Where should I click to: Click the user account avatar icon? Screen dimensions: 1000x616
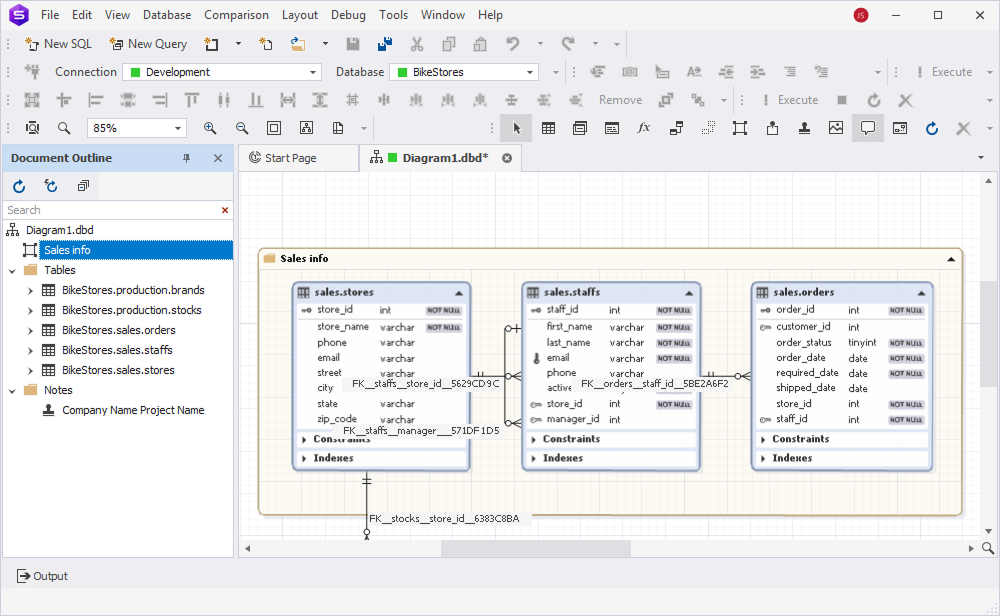pos(861,15)
